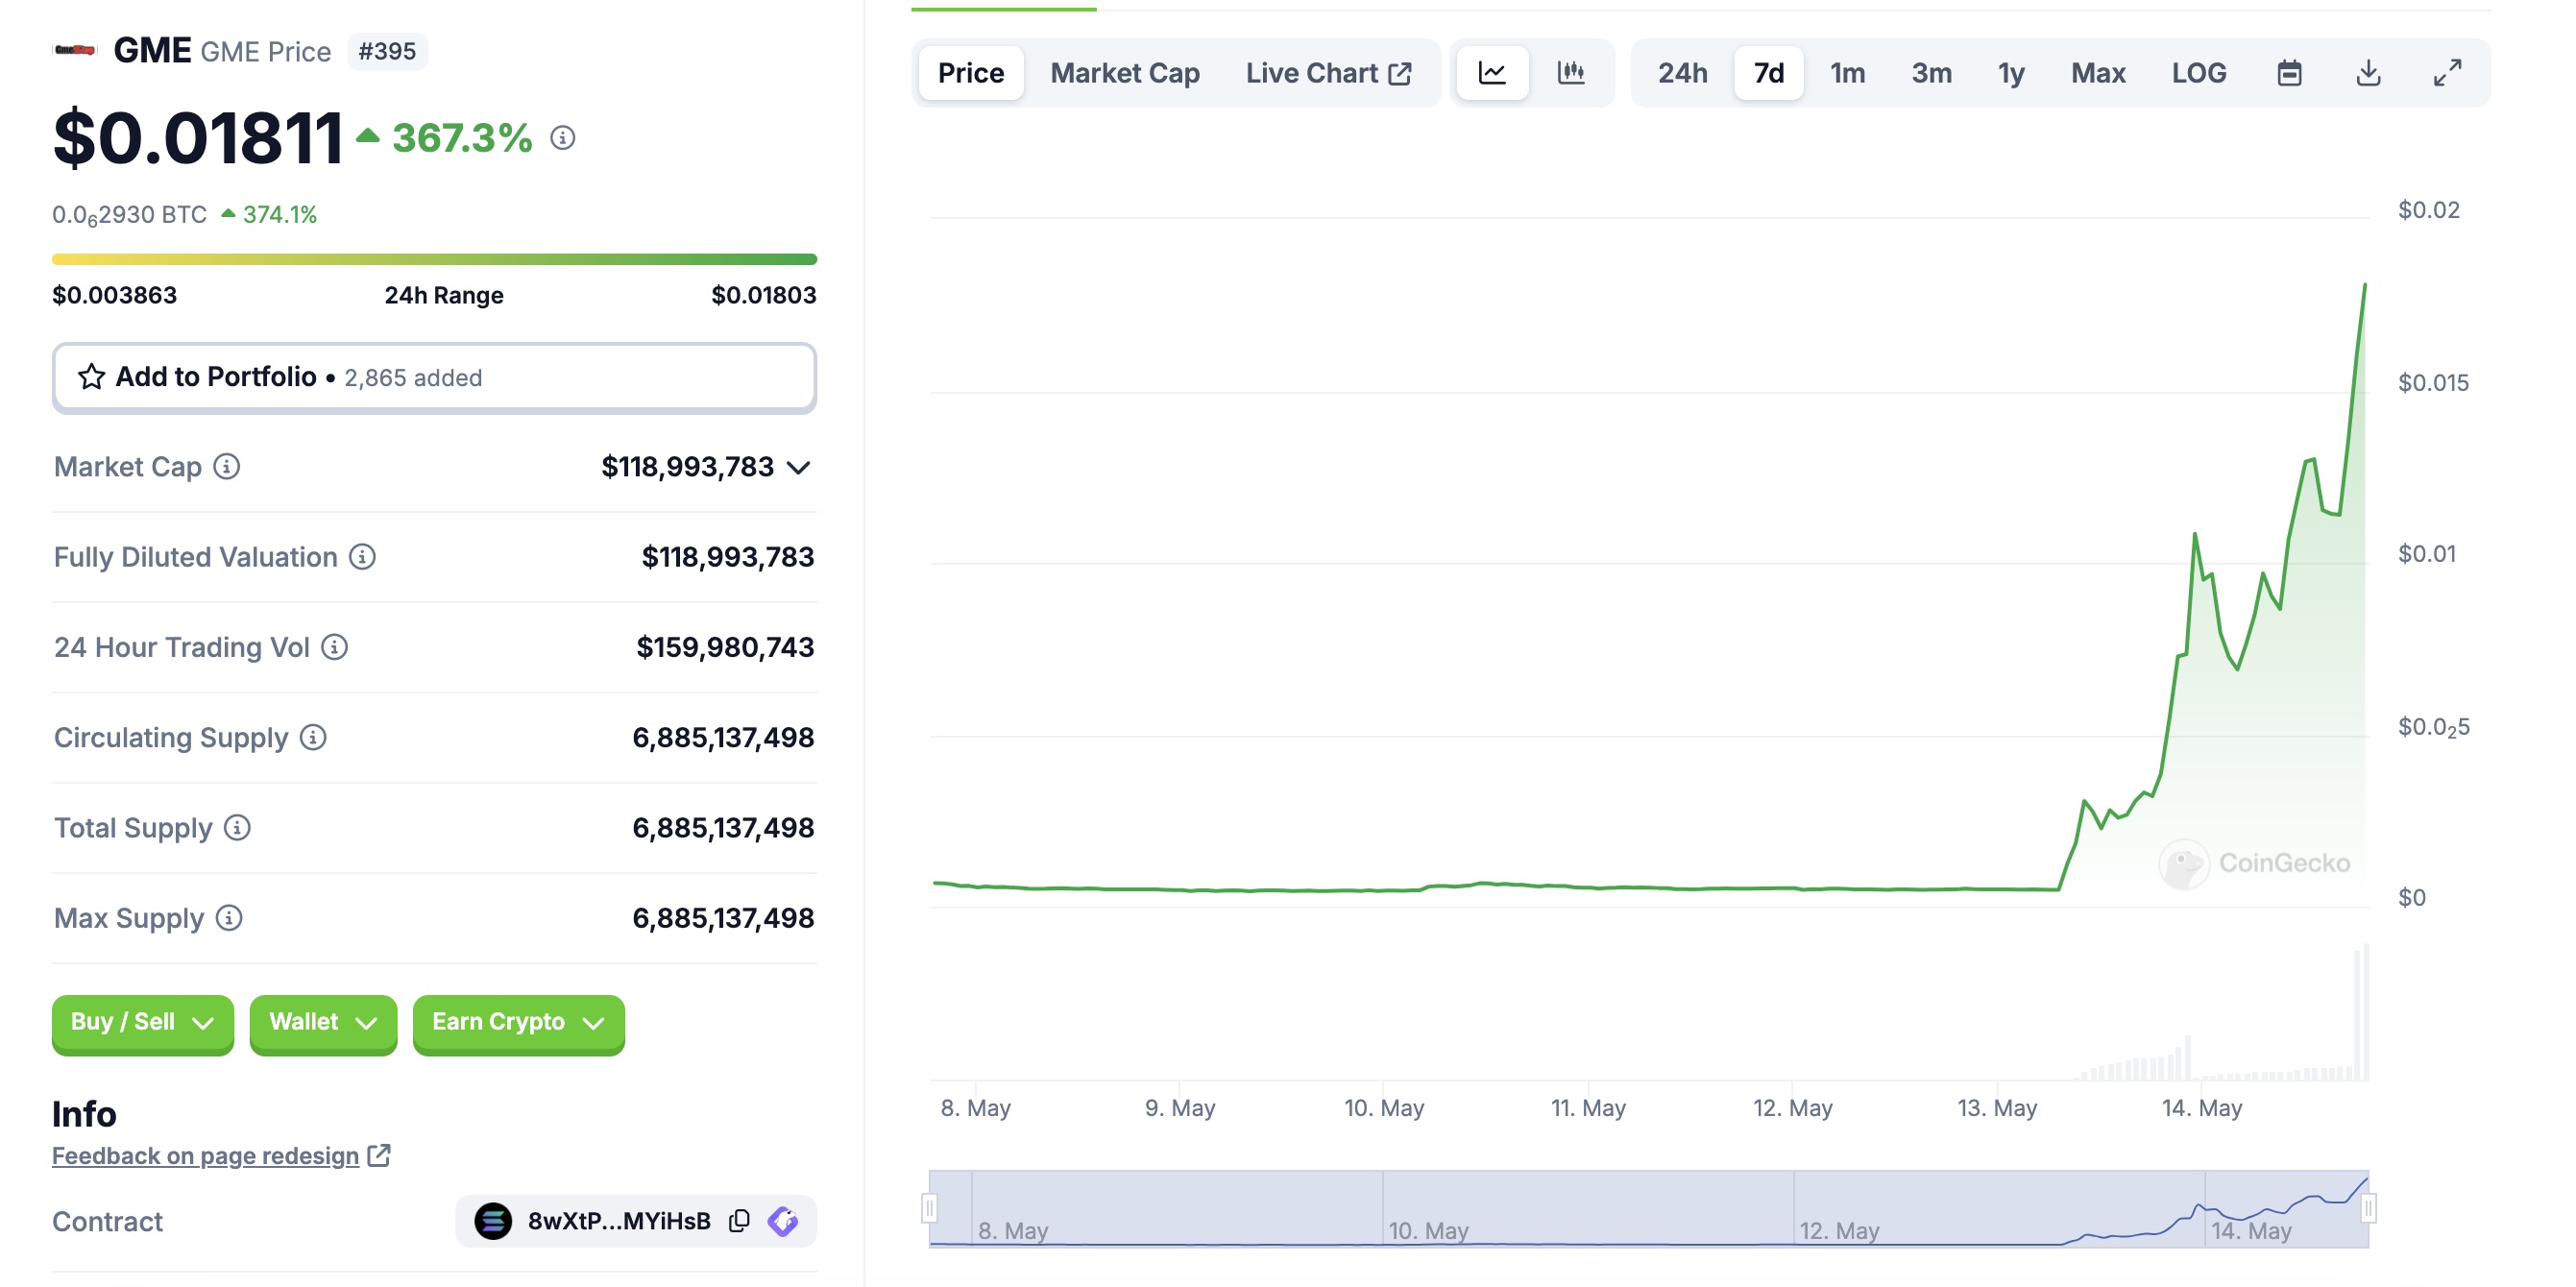Toggle LOG scale on chart

click(x=2198, y=73)
